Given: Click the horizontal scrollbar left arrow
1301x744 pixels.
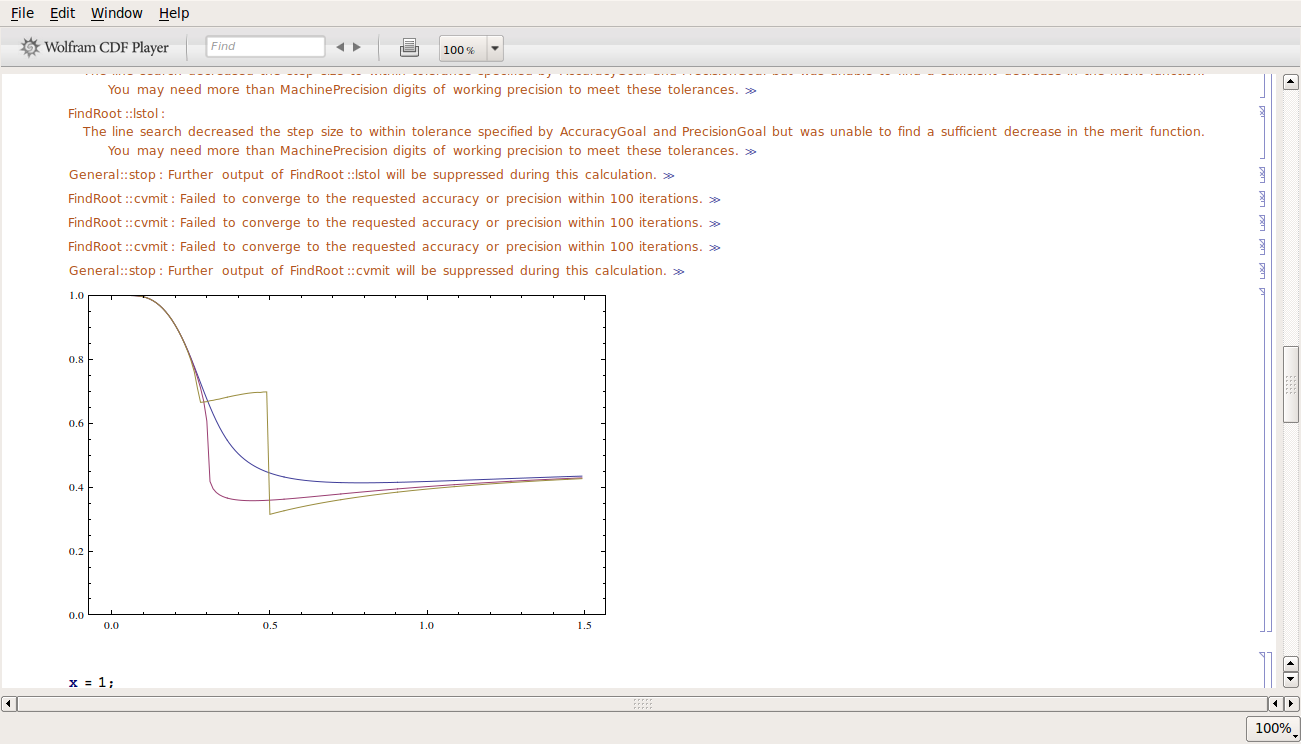Looking at the screenshot, I should (x=9, y=704).
